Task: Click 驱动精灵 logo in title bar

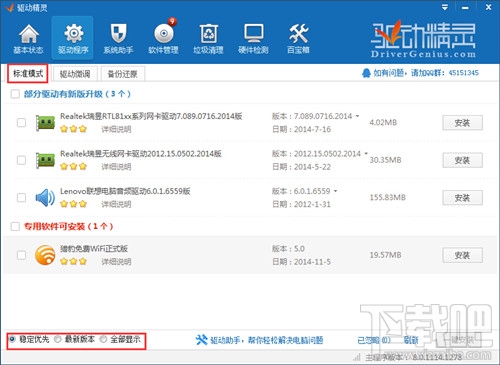Action: click(x=9, y=7)
